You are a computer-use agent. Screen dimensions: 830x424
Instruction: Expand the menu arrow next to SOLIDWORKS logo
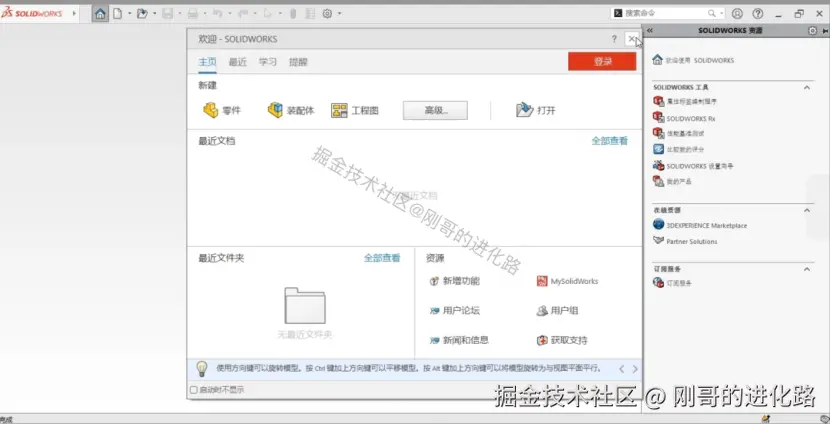tap(74, 13)
